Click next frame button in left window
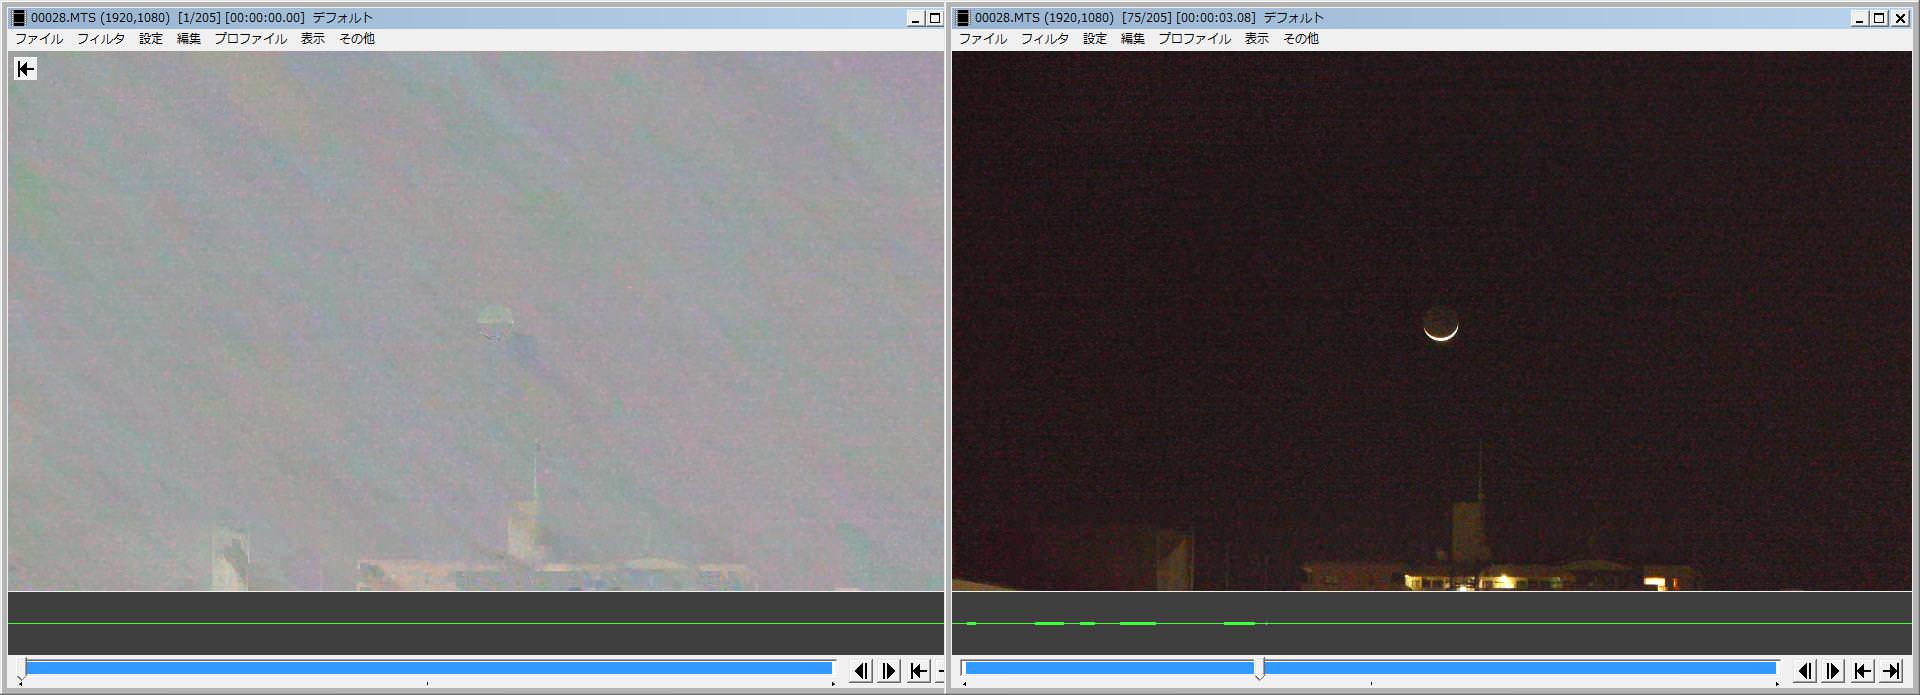The image size is (1920, 695). (x=889, y=671)
